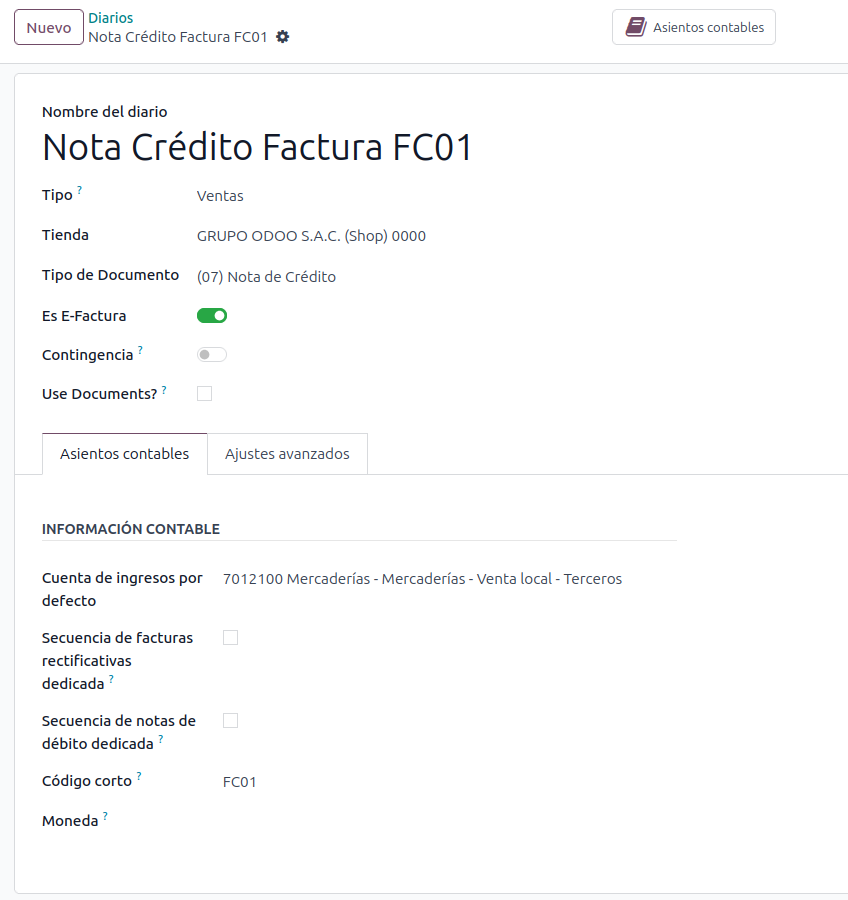Select the Asientos contables tab

(124, 454)
